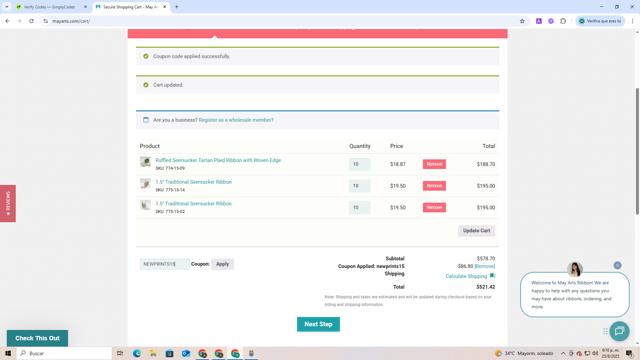The image size is (640, 360).
Task: Open the Extensions puzzle-piece icon
Action: point(563,21)
